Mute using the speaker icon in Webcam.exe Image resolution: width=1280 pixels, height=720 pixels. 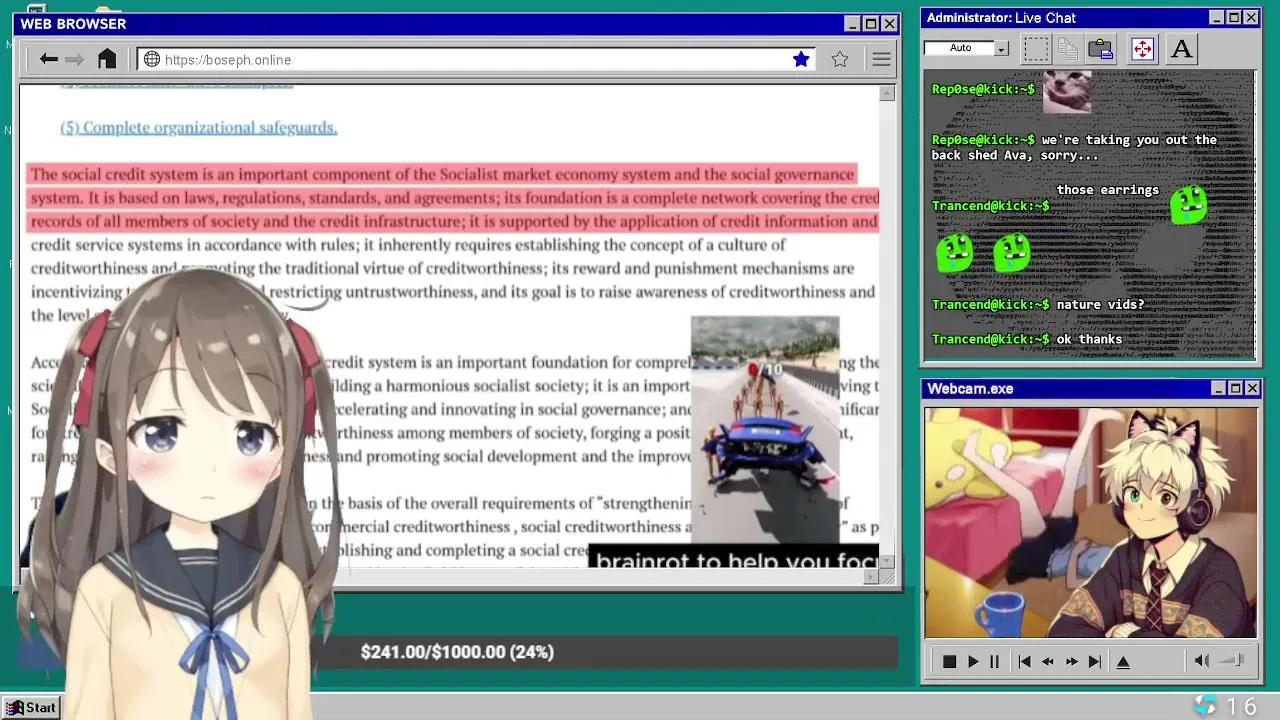coord(1202,661)
